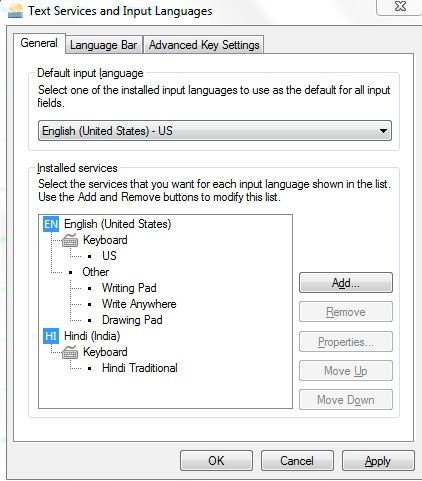The height and width of the screenshot is (481, 422).
Task: Click the Move Up button
Action: point(346,371)
